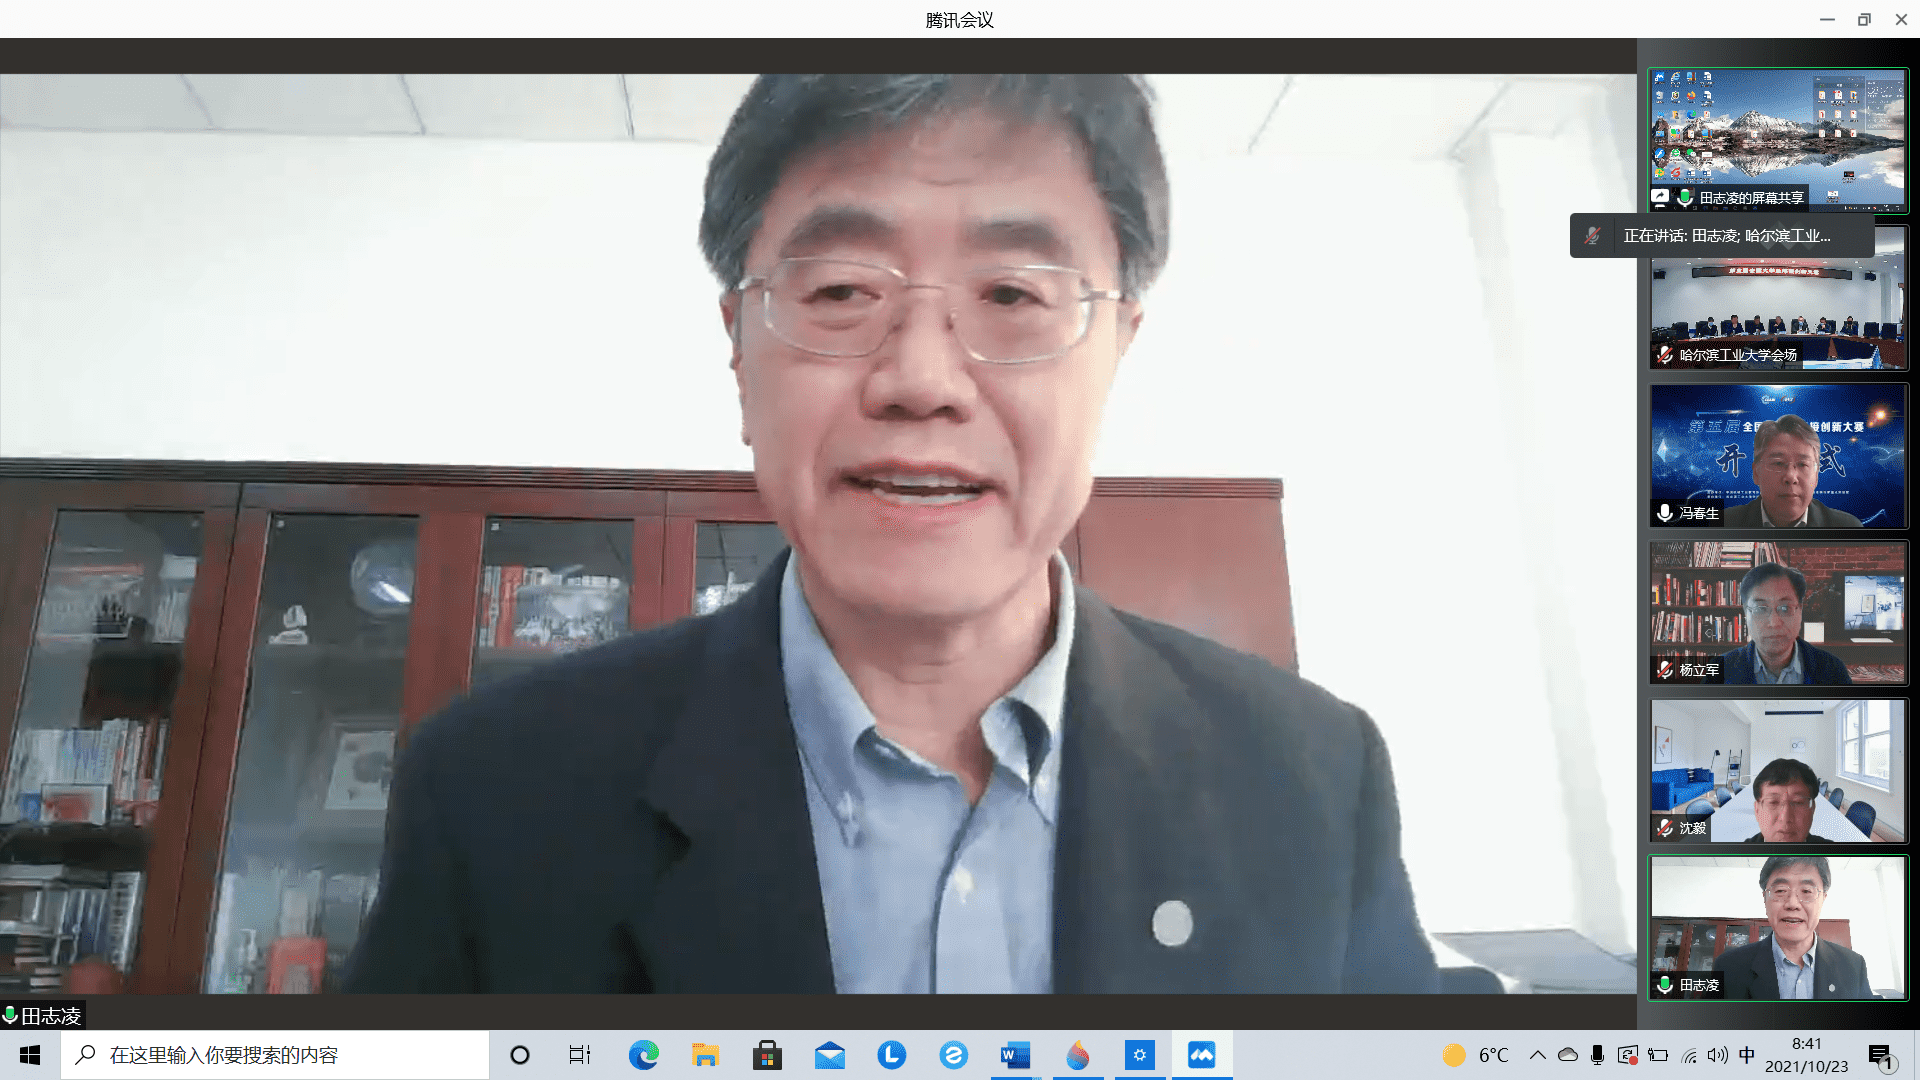Expand hidden system tray icons chevron

(1538, 1055)
